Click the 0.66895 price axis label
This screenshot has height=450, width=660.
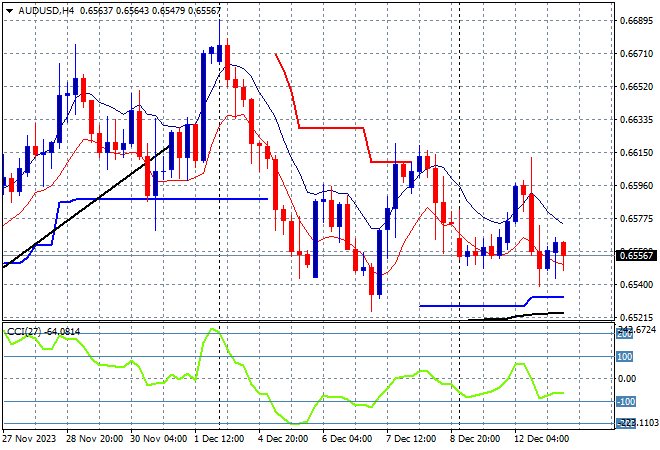pos(635,20)
